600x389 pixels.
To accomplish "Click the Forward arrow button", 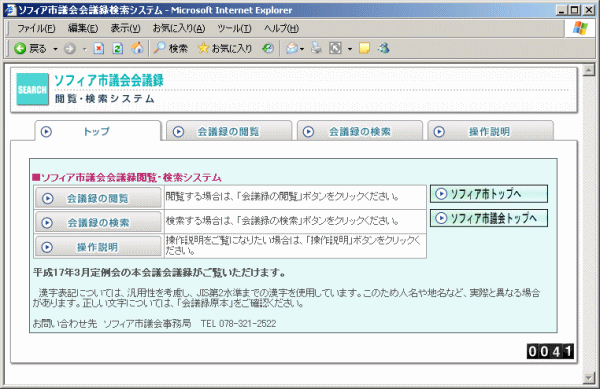I will point(70,49).
